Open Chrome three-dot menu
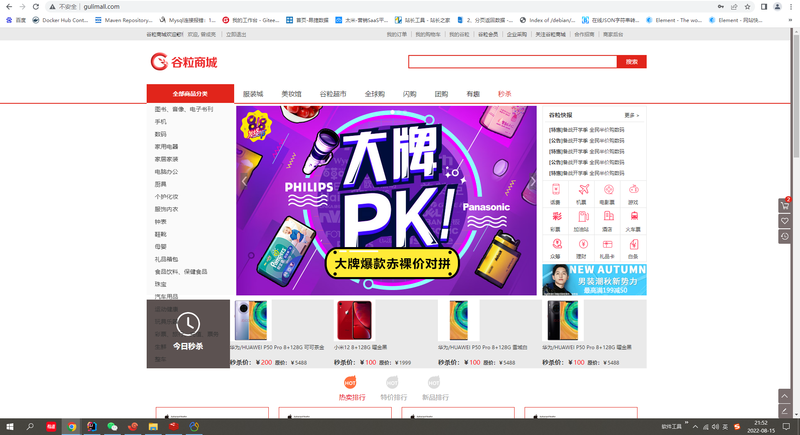The image size is (800, 435). pos(790,7)
